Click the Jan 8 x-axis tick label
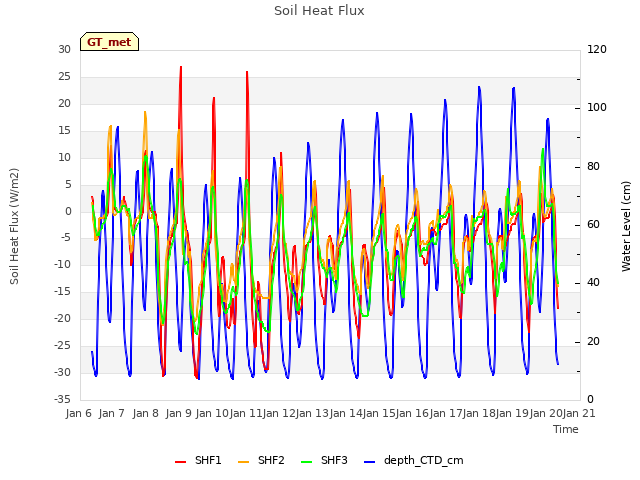 pyautogui.click(x=145, y=413)
